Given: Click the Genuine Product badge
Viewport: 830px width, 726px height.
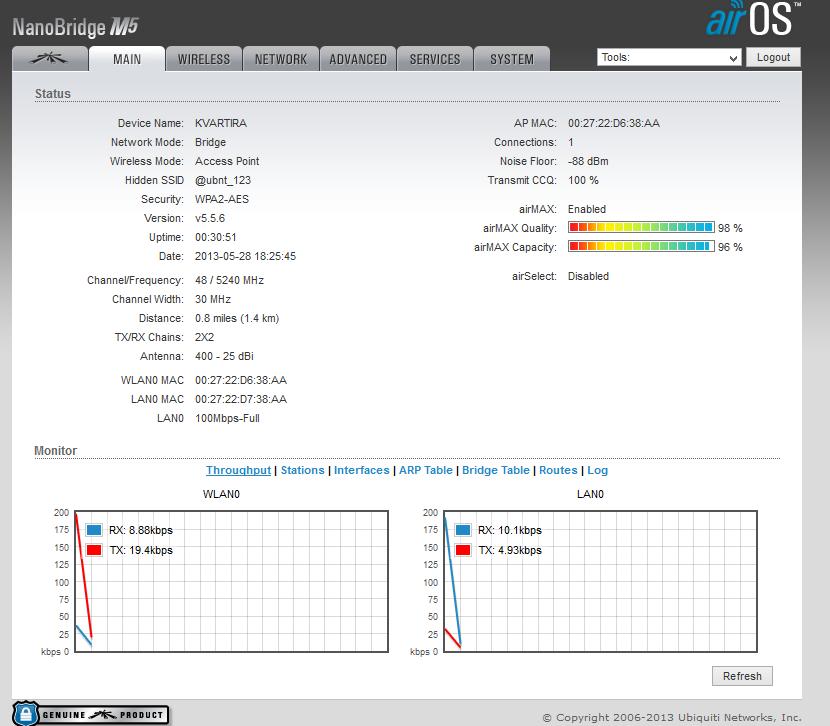Looking at the screenshot, I should (89, 714).
